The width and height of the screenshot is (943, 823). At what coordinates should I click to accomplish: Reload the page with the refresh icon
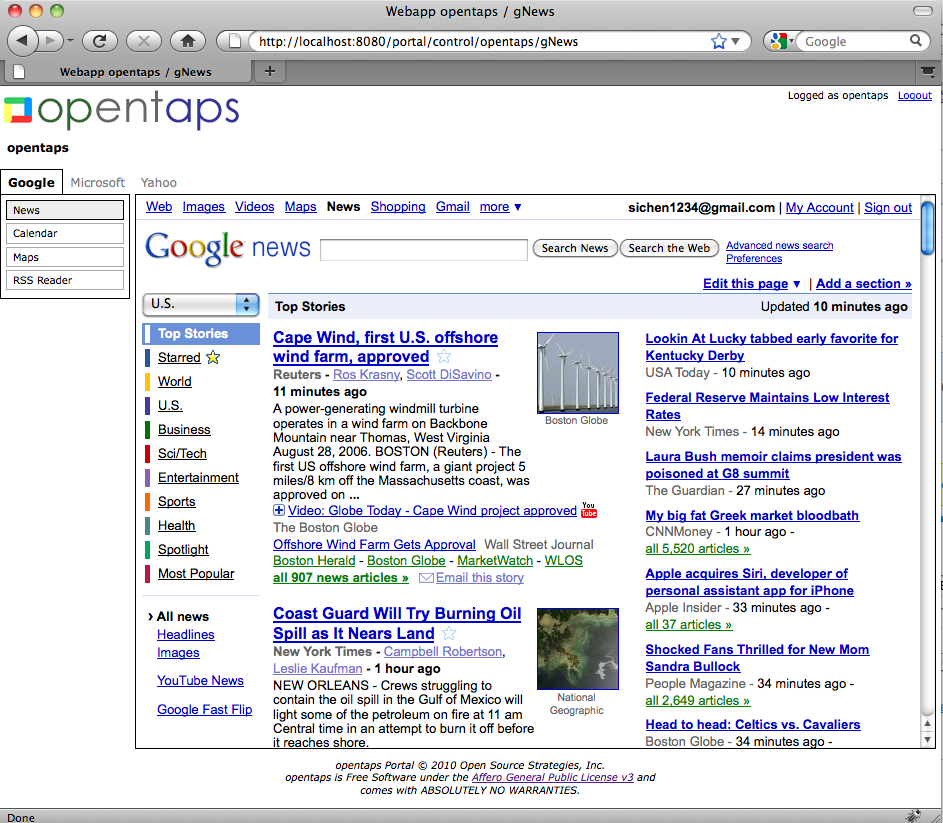[100, 41]
